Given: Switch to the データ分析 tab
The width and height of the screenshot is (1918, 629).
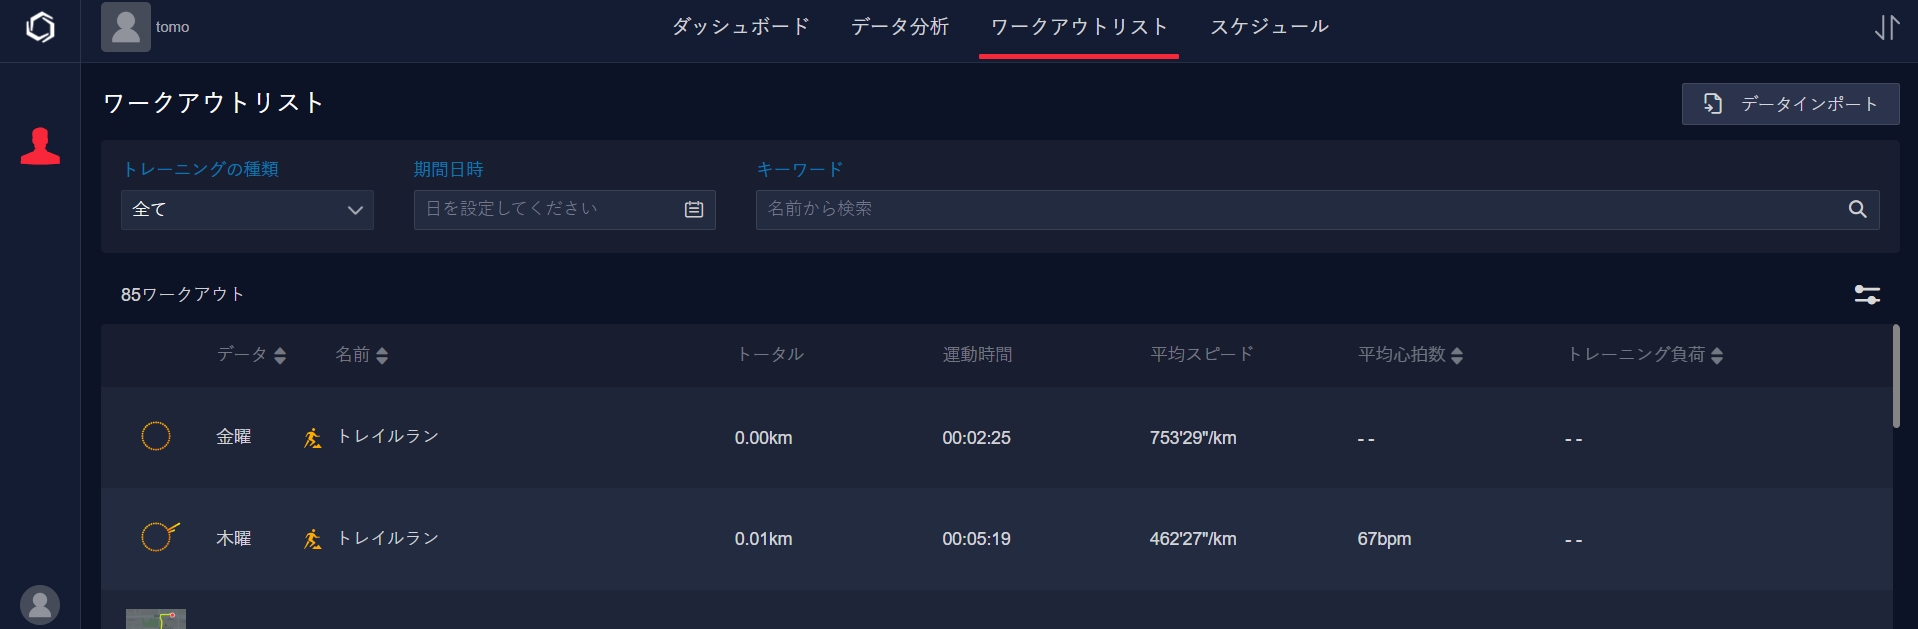Looking at the screenshot, I should tap(900, 27).
